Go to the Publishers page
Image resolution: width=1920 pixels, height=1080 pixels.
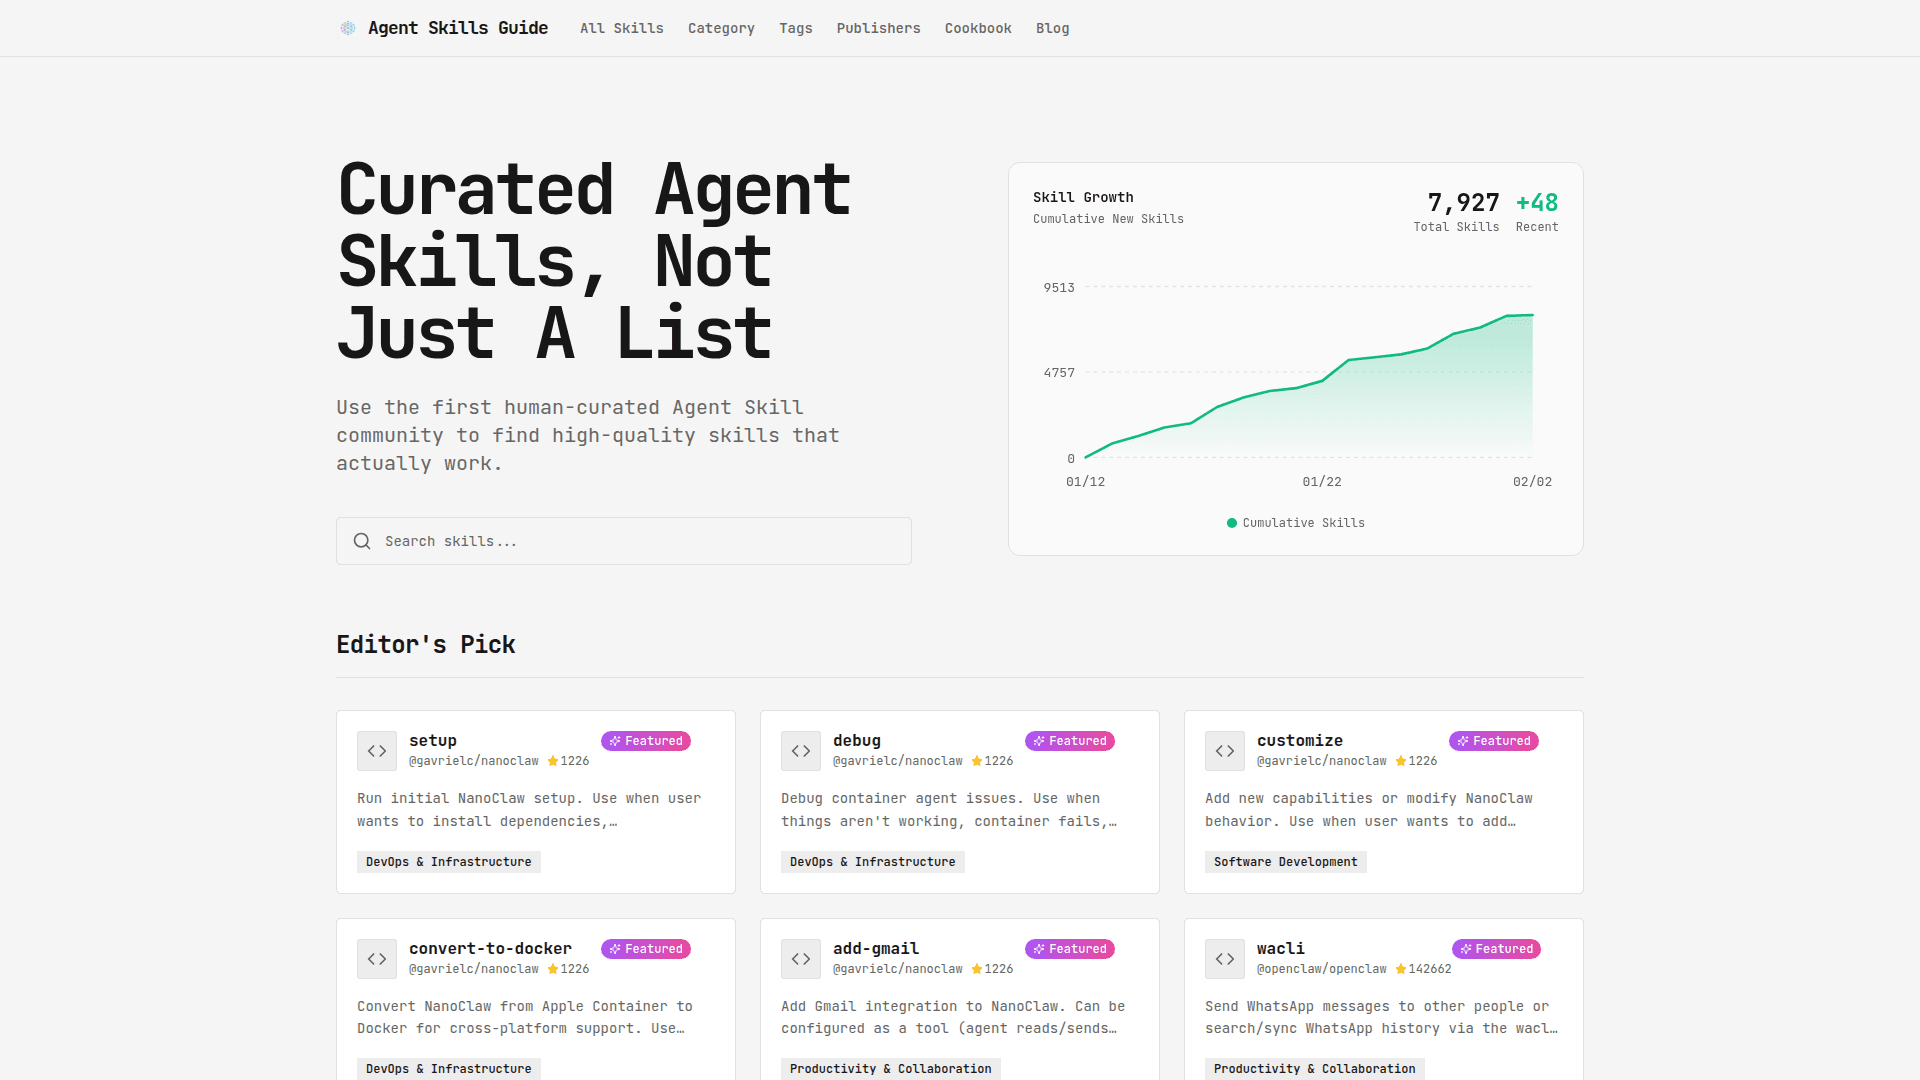(878, 28)
